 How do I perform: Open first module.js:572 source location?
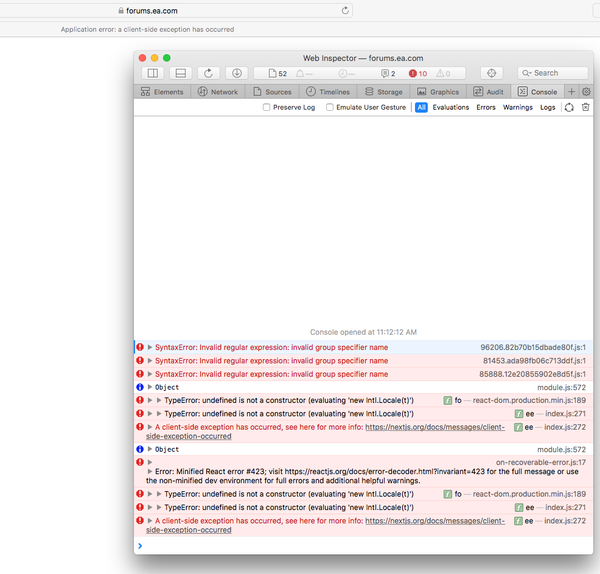point(561,387)
